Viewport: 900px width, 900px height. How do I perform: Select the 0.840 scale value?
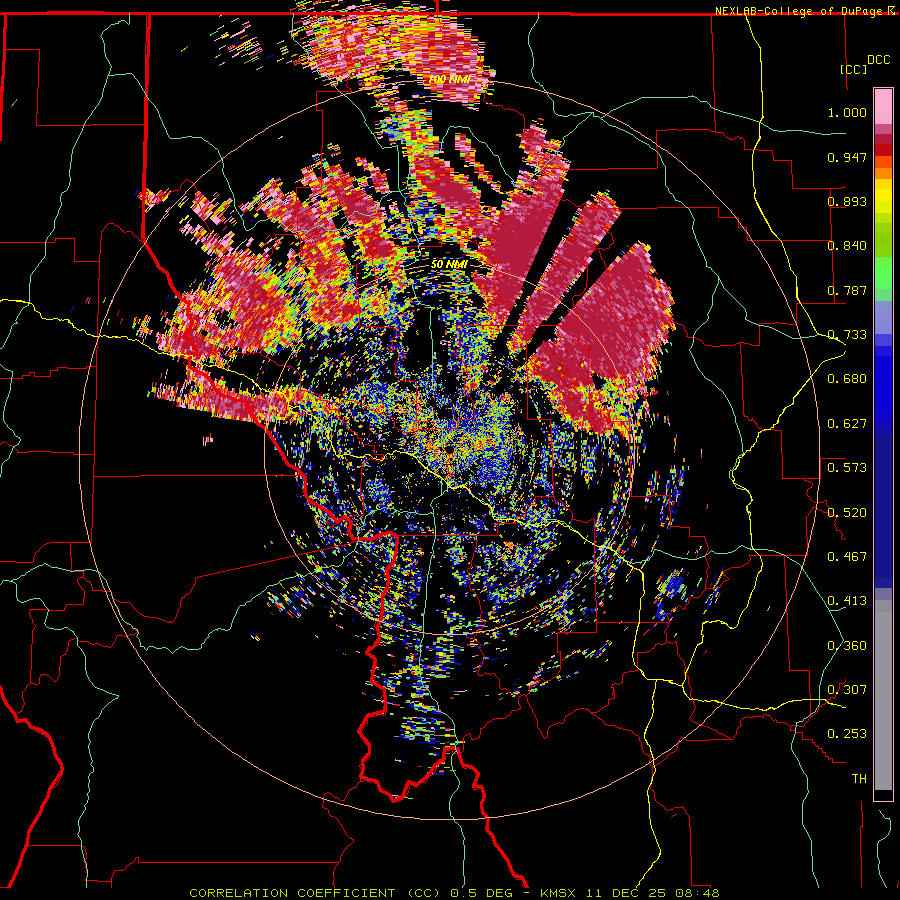coord(847,246)
